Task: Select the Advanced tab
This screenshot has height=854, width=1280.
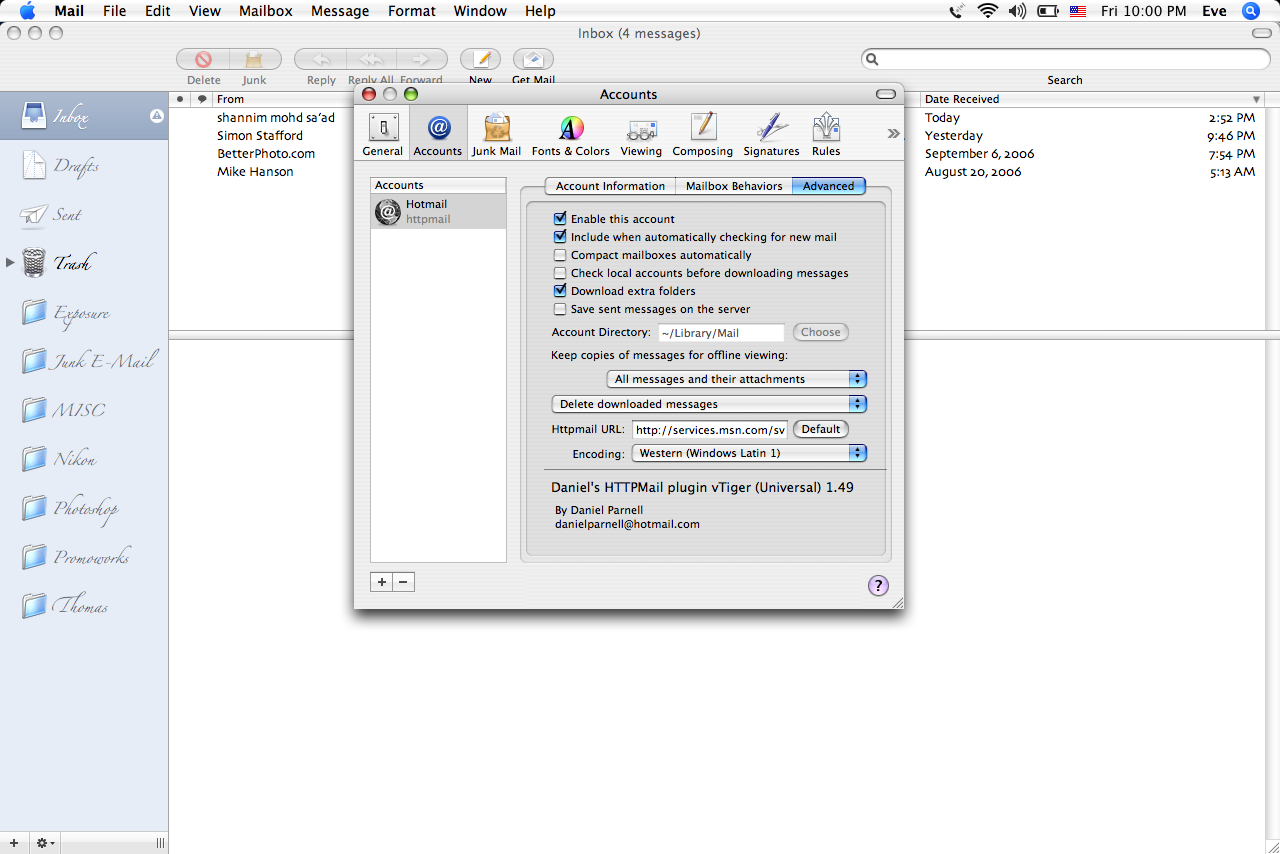Action: coord(829,186)
